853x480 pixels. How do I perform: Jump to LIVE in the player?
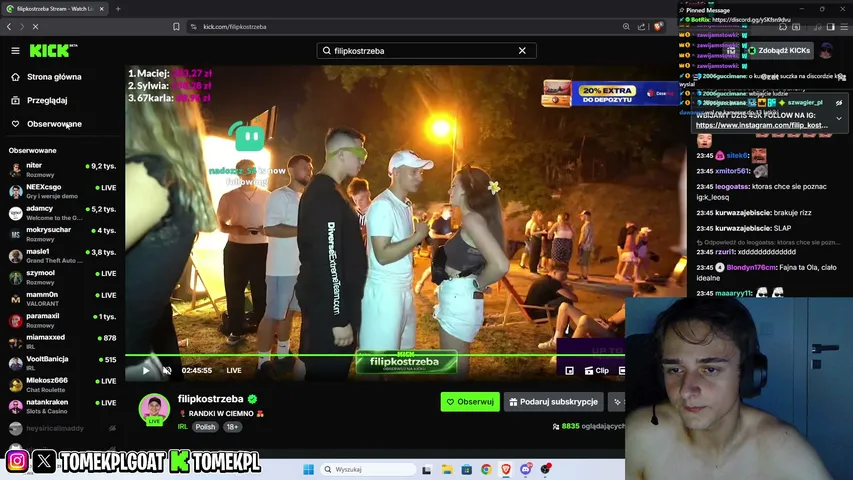click(234, 371)
